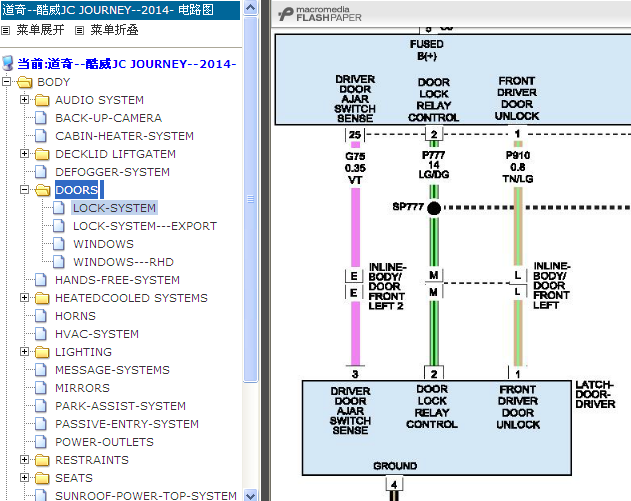Open the PASSIVE-ENTRY-SYSTEM diagram
This screenshot has height=501, width=631.
[127, 424]
